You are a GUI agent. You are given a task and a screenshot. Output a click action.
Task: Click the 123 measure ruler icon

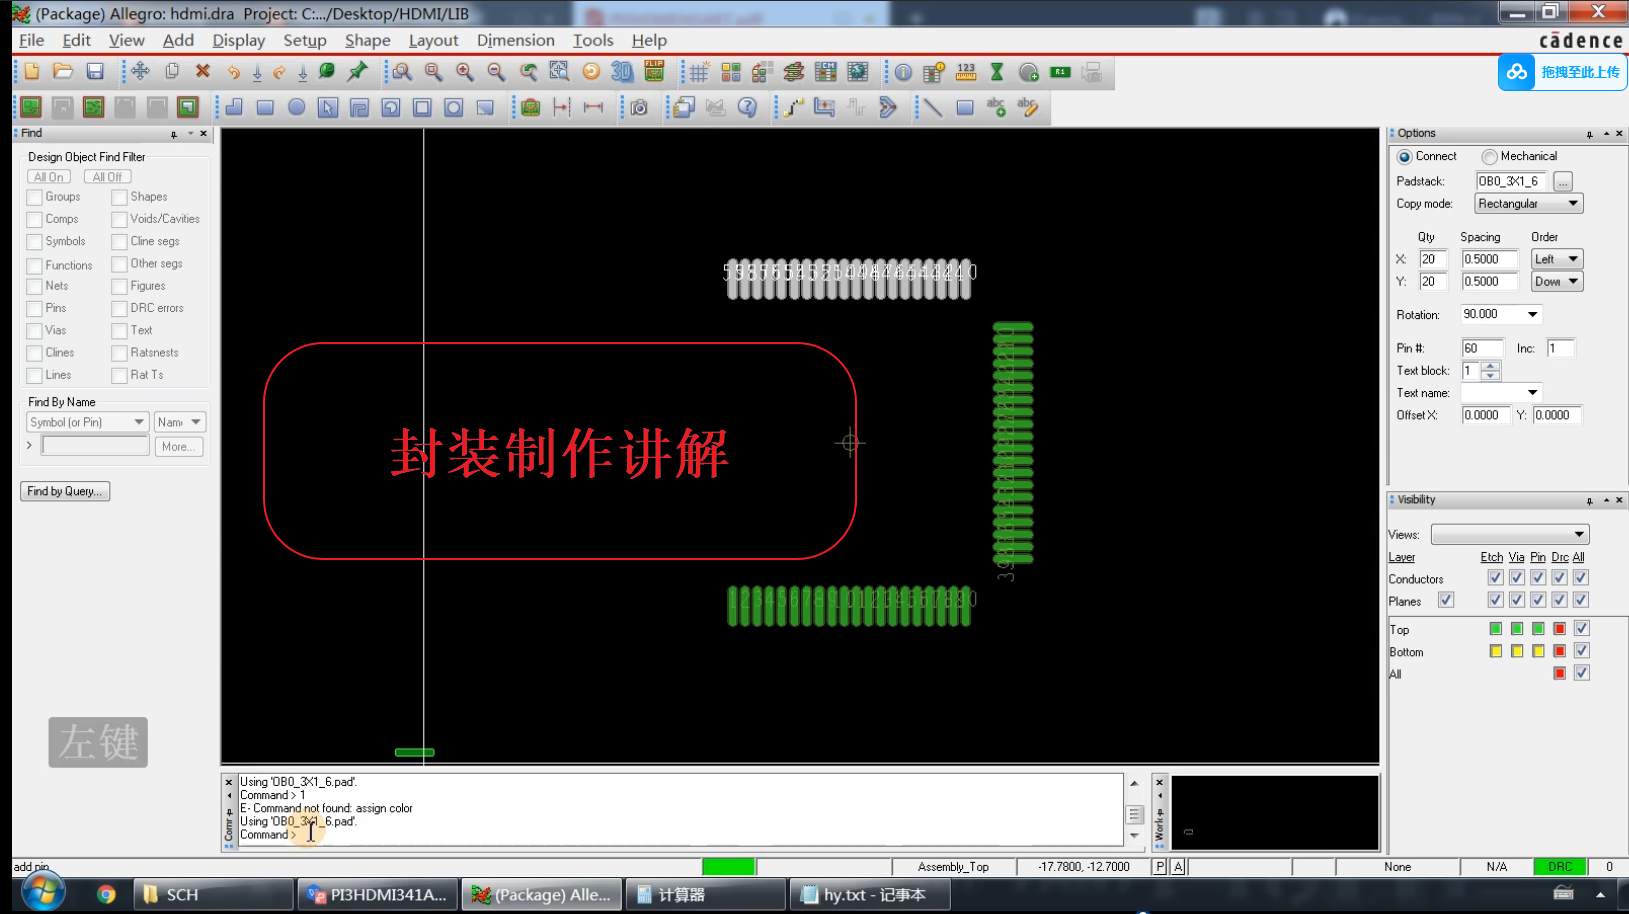966,72
